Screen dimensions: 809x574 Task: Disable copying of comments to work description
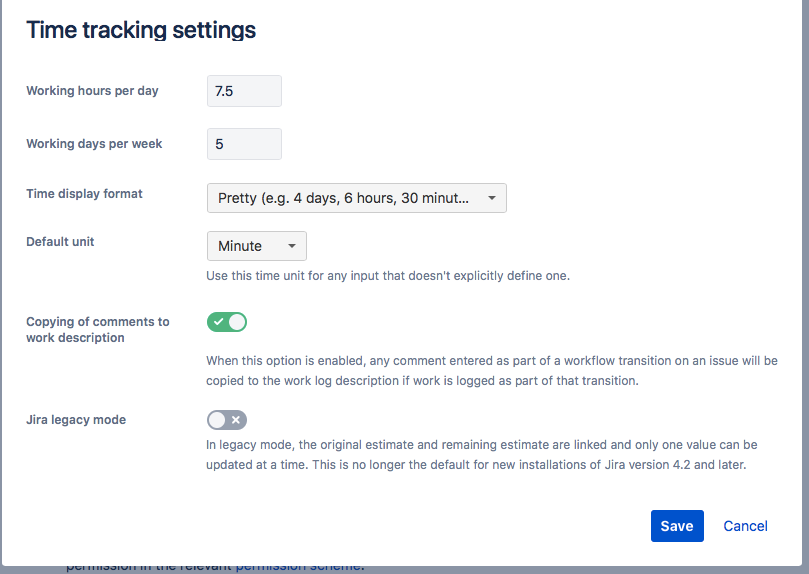click(x=227, y=322)
